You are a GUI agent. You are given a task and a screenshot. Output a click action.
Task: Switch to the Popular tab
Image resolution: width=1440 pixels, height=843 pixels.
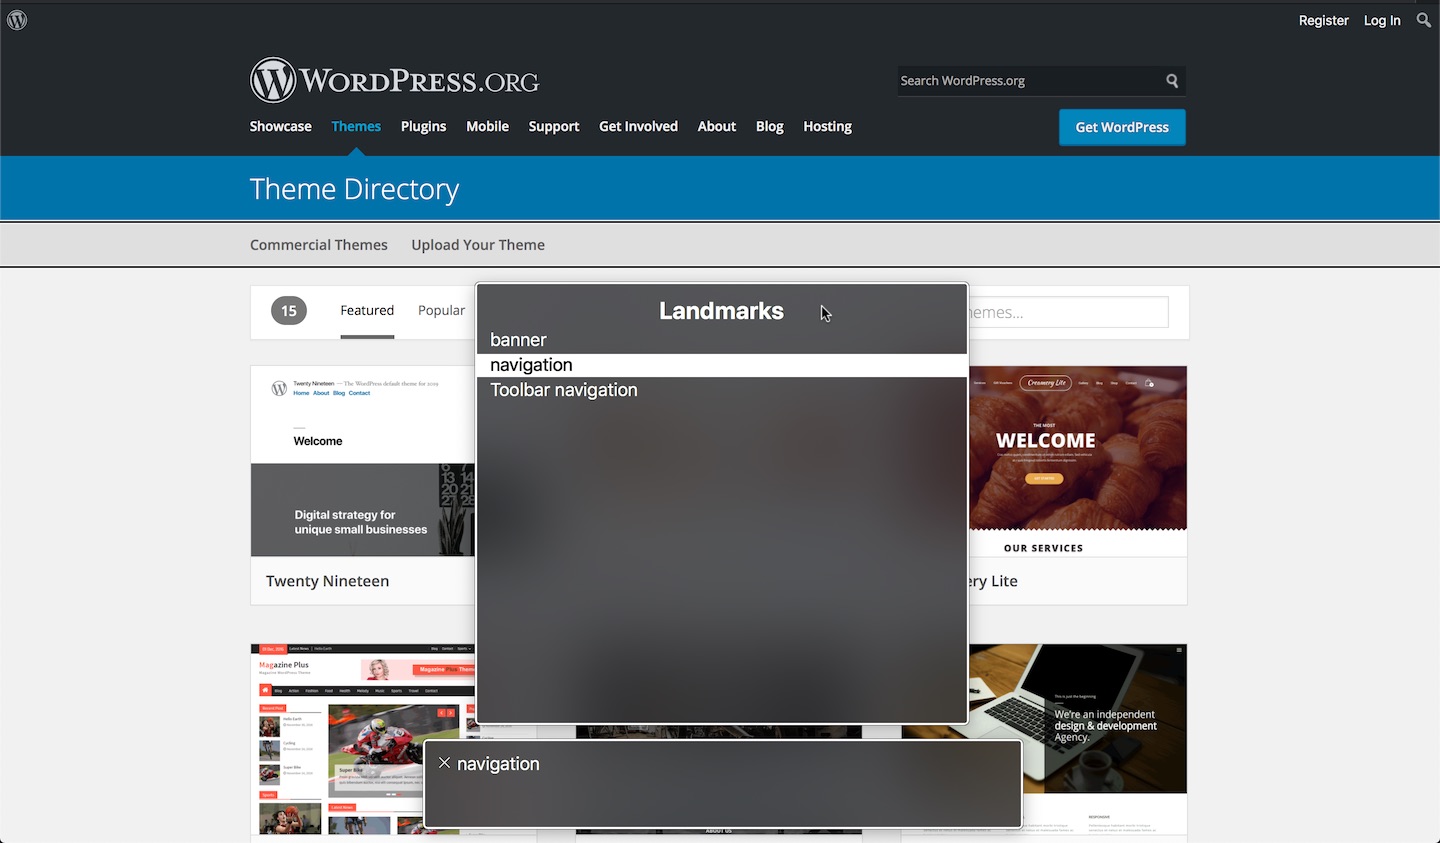pos(441,311)
